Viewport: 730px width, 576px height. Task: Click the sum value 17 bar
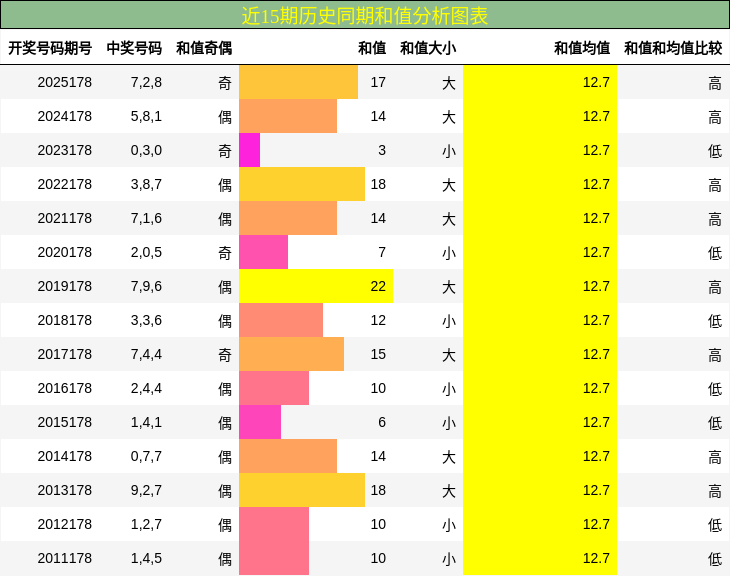point(298,82)
